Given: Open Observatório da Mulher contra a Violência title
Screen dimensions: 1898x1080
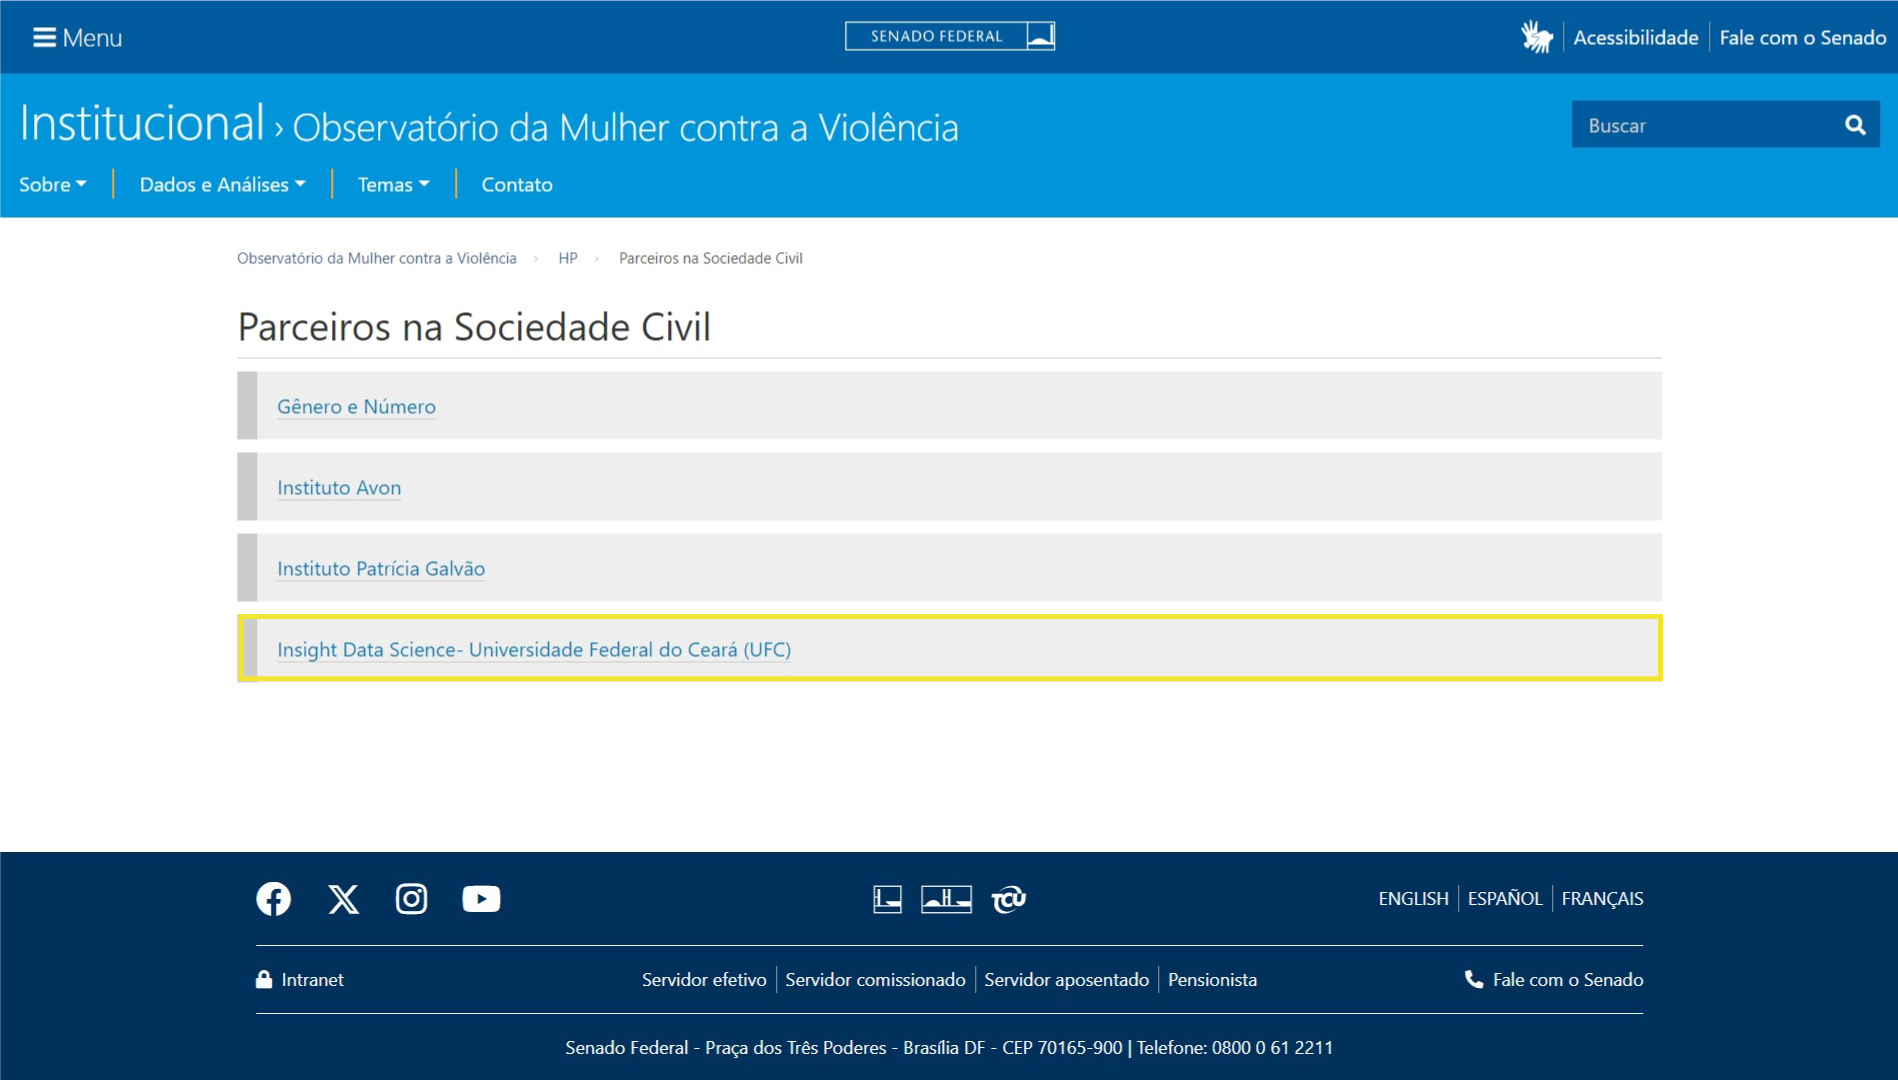Looking at the screenshot, I should (625, 127).
